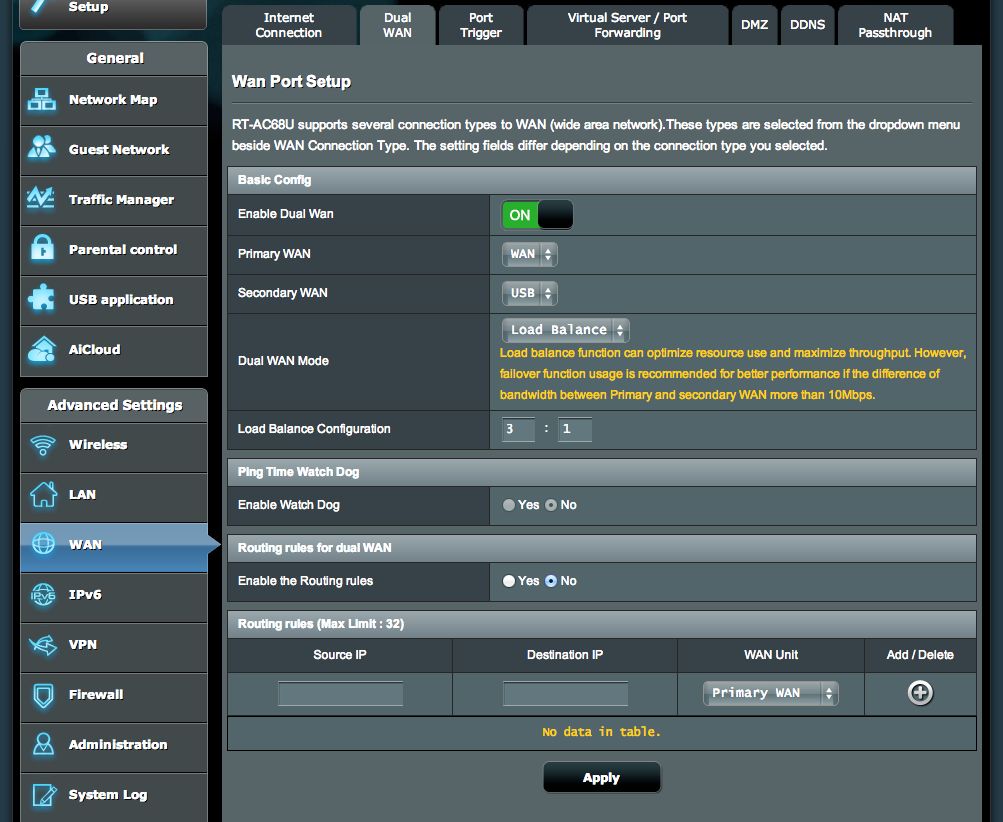This screenshot has width=1003, height=822.
Task: Open Parental control settings
Action: [x=114, y=250]
